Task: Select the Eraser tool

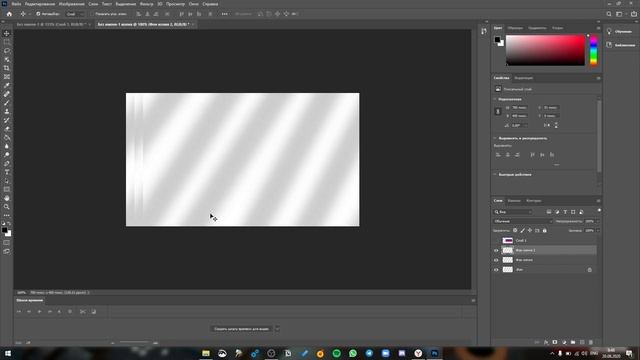Action: pos(7,129)
